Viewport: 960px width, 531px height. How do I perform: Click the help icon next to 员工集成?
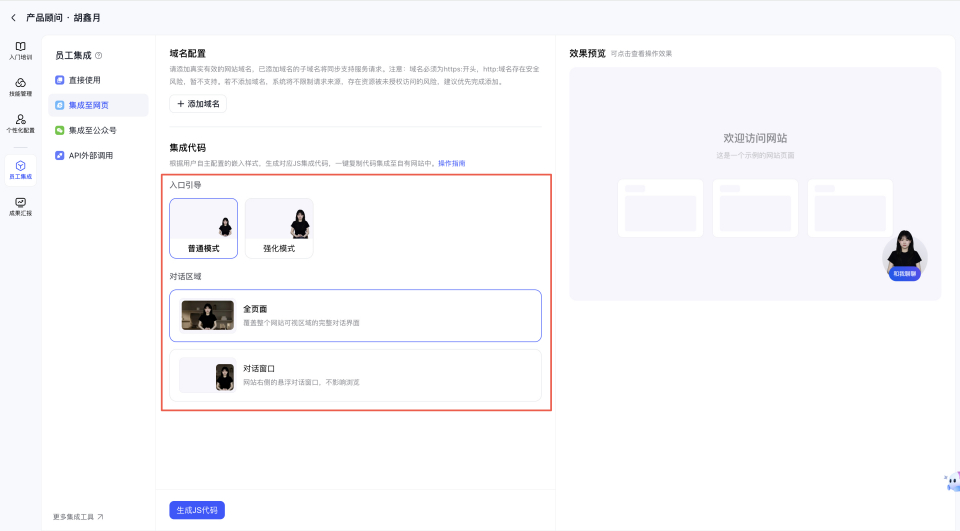[x=98, y=56]
